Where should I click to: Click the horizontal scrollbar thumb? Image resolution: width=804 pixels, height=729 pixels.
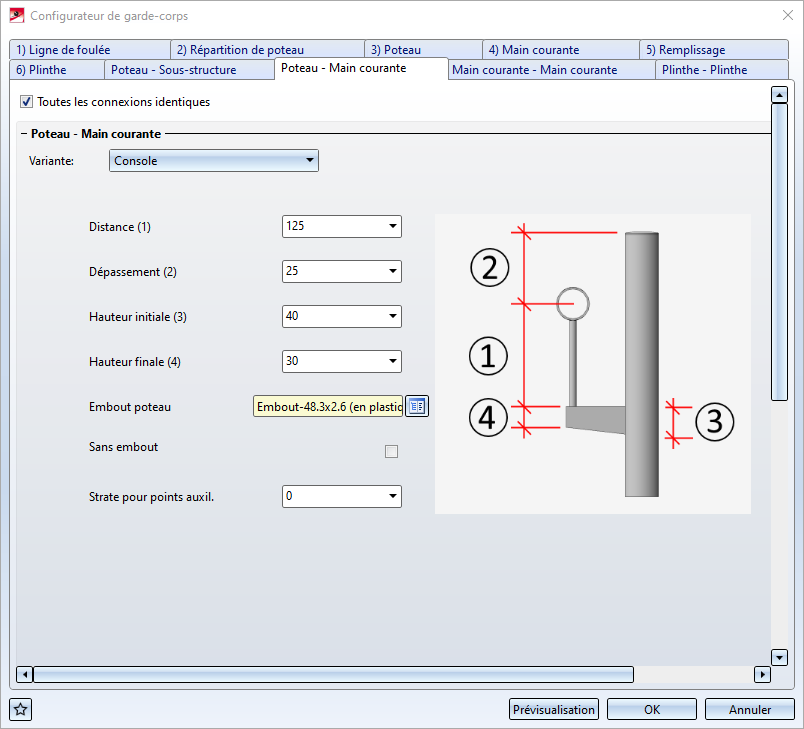[333, 675]
